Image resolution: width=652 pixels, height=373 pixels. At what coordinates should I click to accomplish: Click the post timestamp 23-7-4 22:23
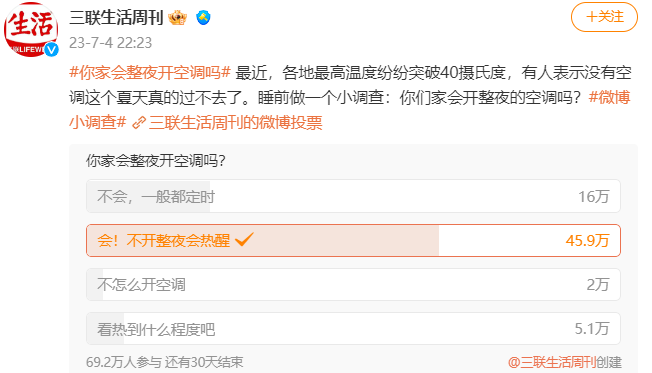111,42
